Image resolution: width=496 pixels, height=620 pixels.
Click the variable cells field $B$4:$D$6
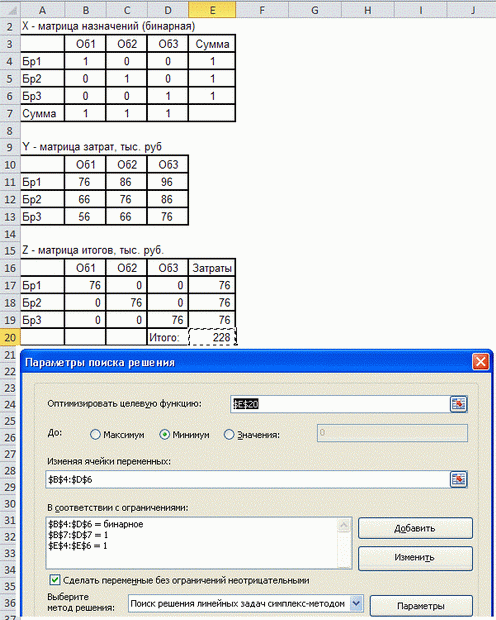pos(248,479)
